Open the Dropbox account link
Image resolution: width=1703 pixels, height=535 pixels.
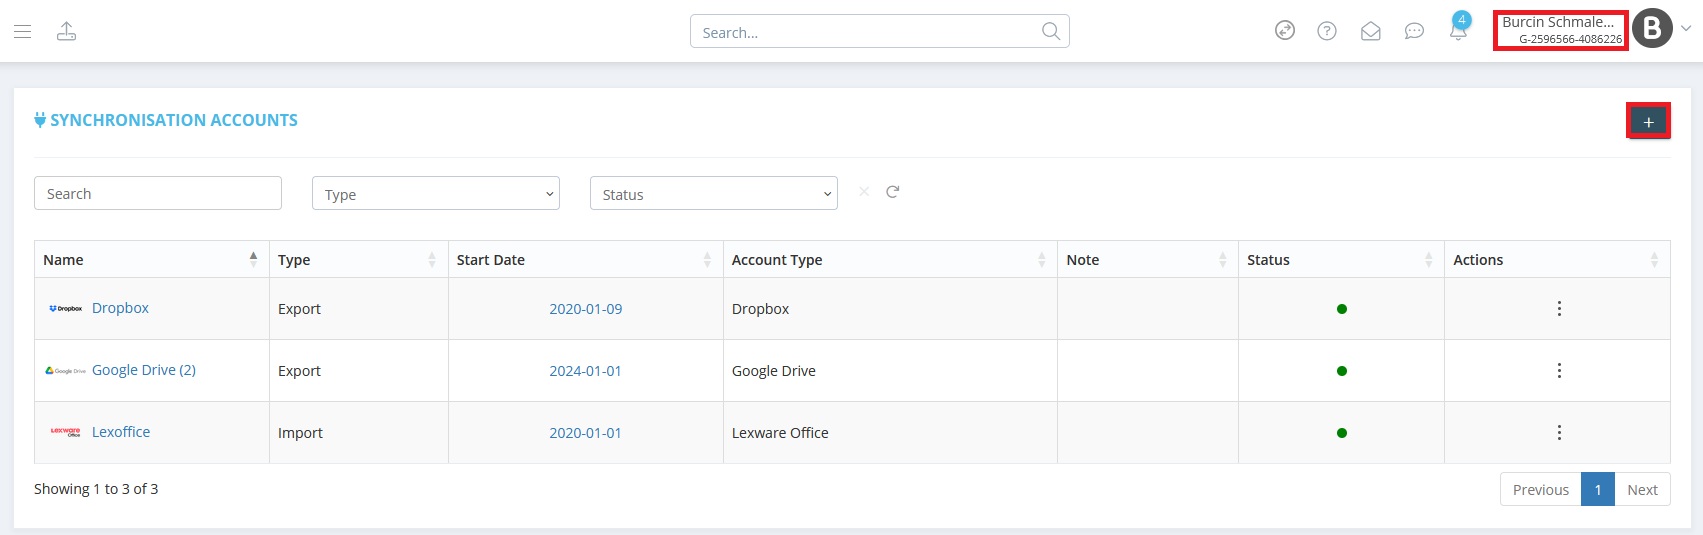[x=120, y=308]
